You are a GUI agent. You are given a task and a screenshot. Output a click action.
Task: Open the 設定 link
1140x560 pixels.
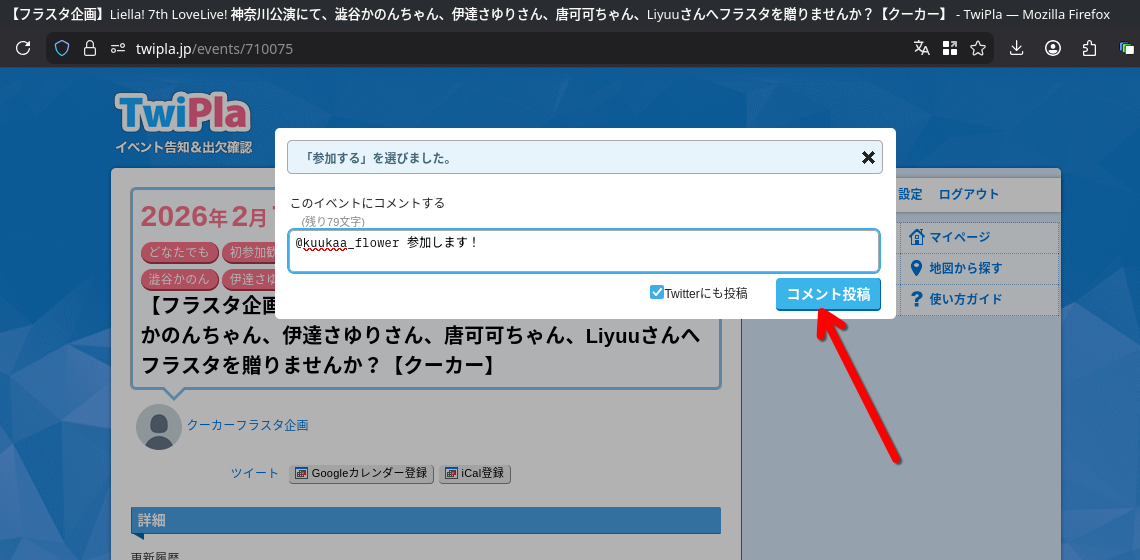tap(910, 194)
